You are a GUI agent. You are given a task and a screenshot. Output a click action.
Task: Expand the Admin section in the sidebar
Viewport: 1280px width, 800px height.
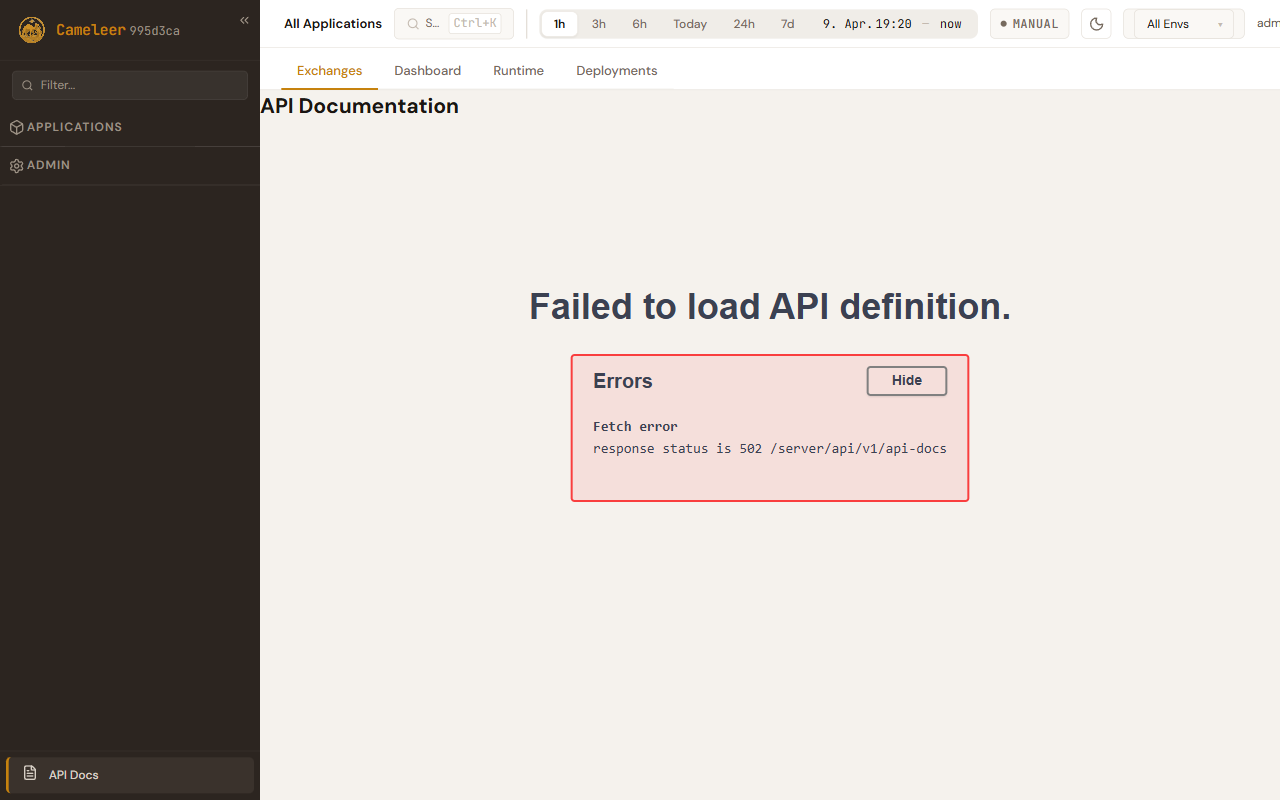coord(49,165)
